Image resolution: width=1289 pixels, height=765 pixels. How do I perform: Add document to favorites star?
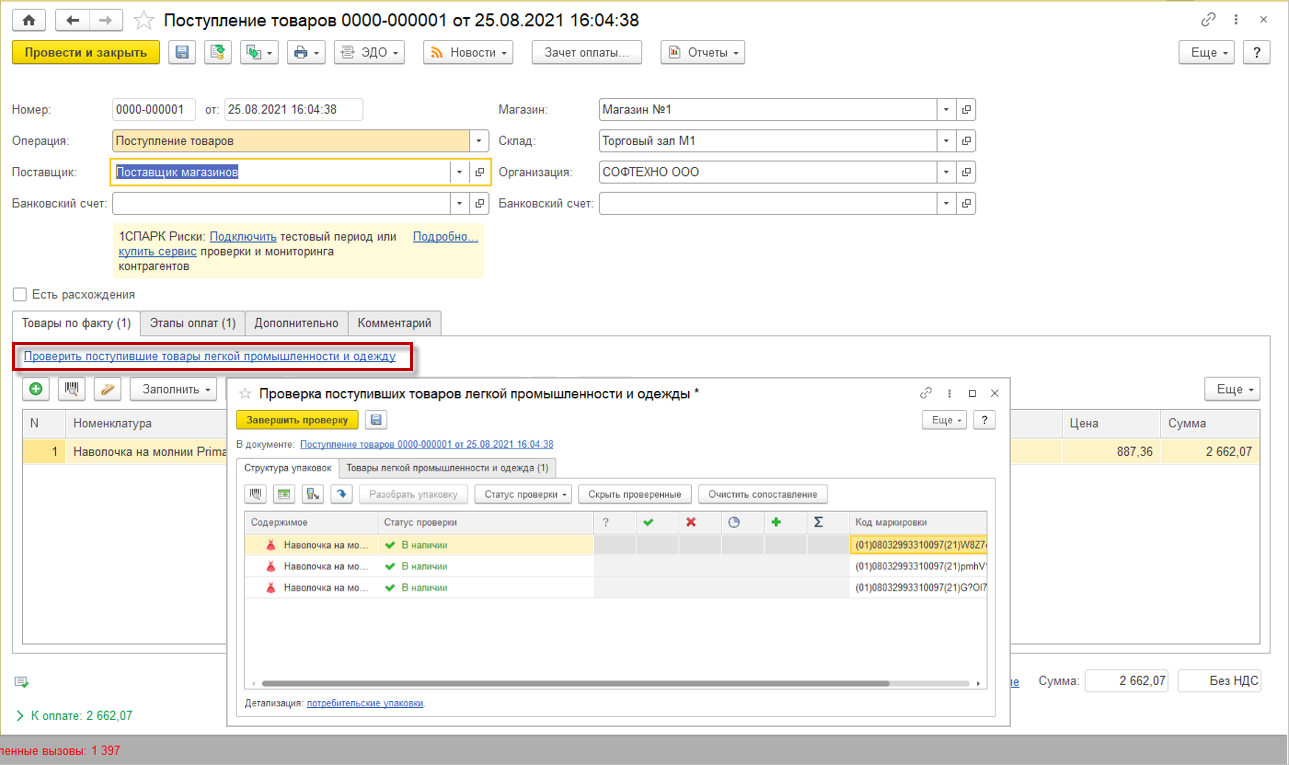(x=144, y=20)
